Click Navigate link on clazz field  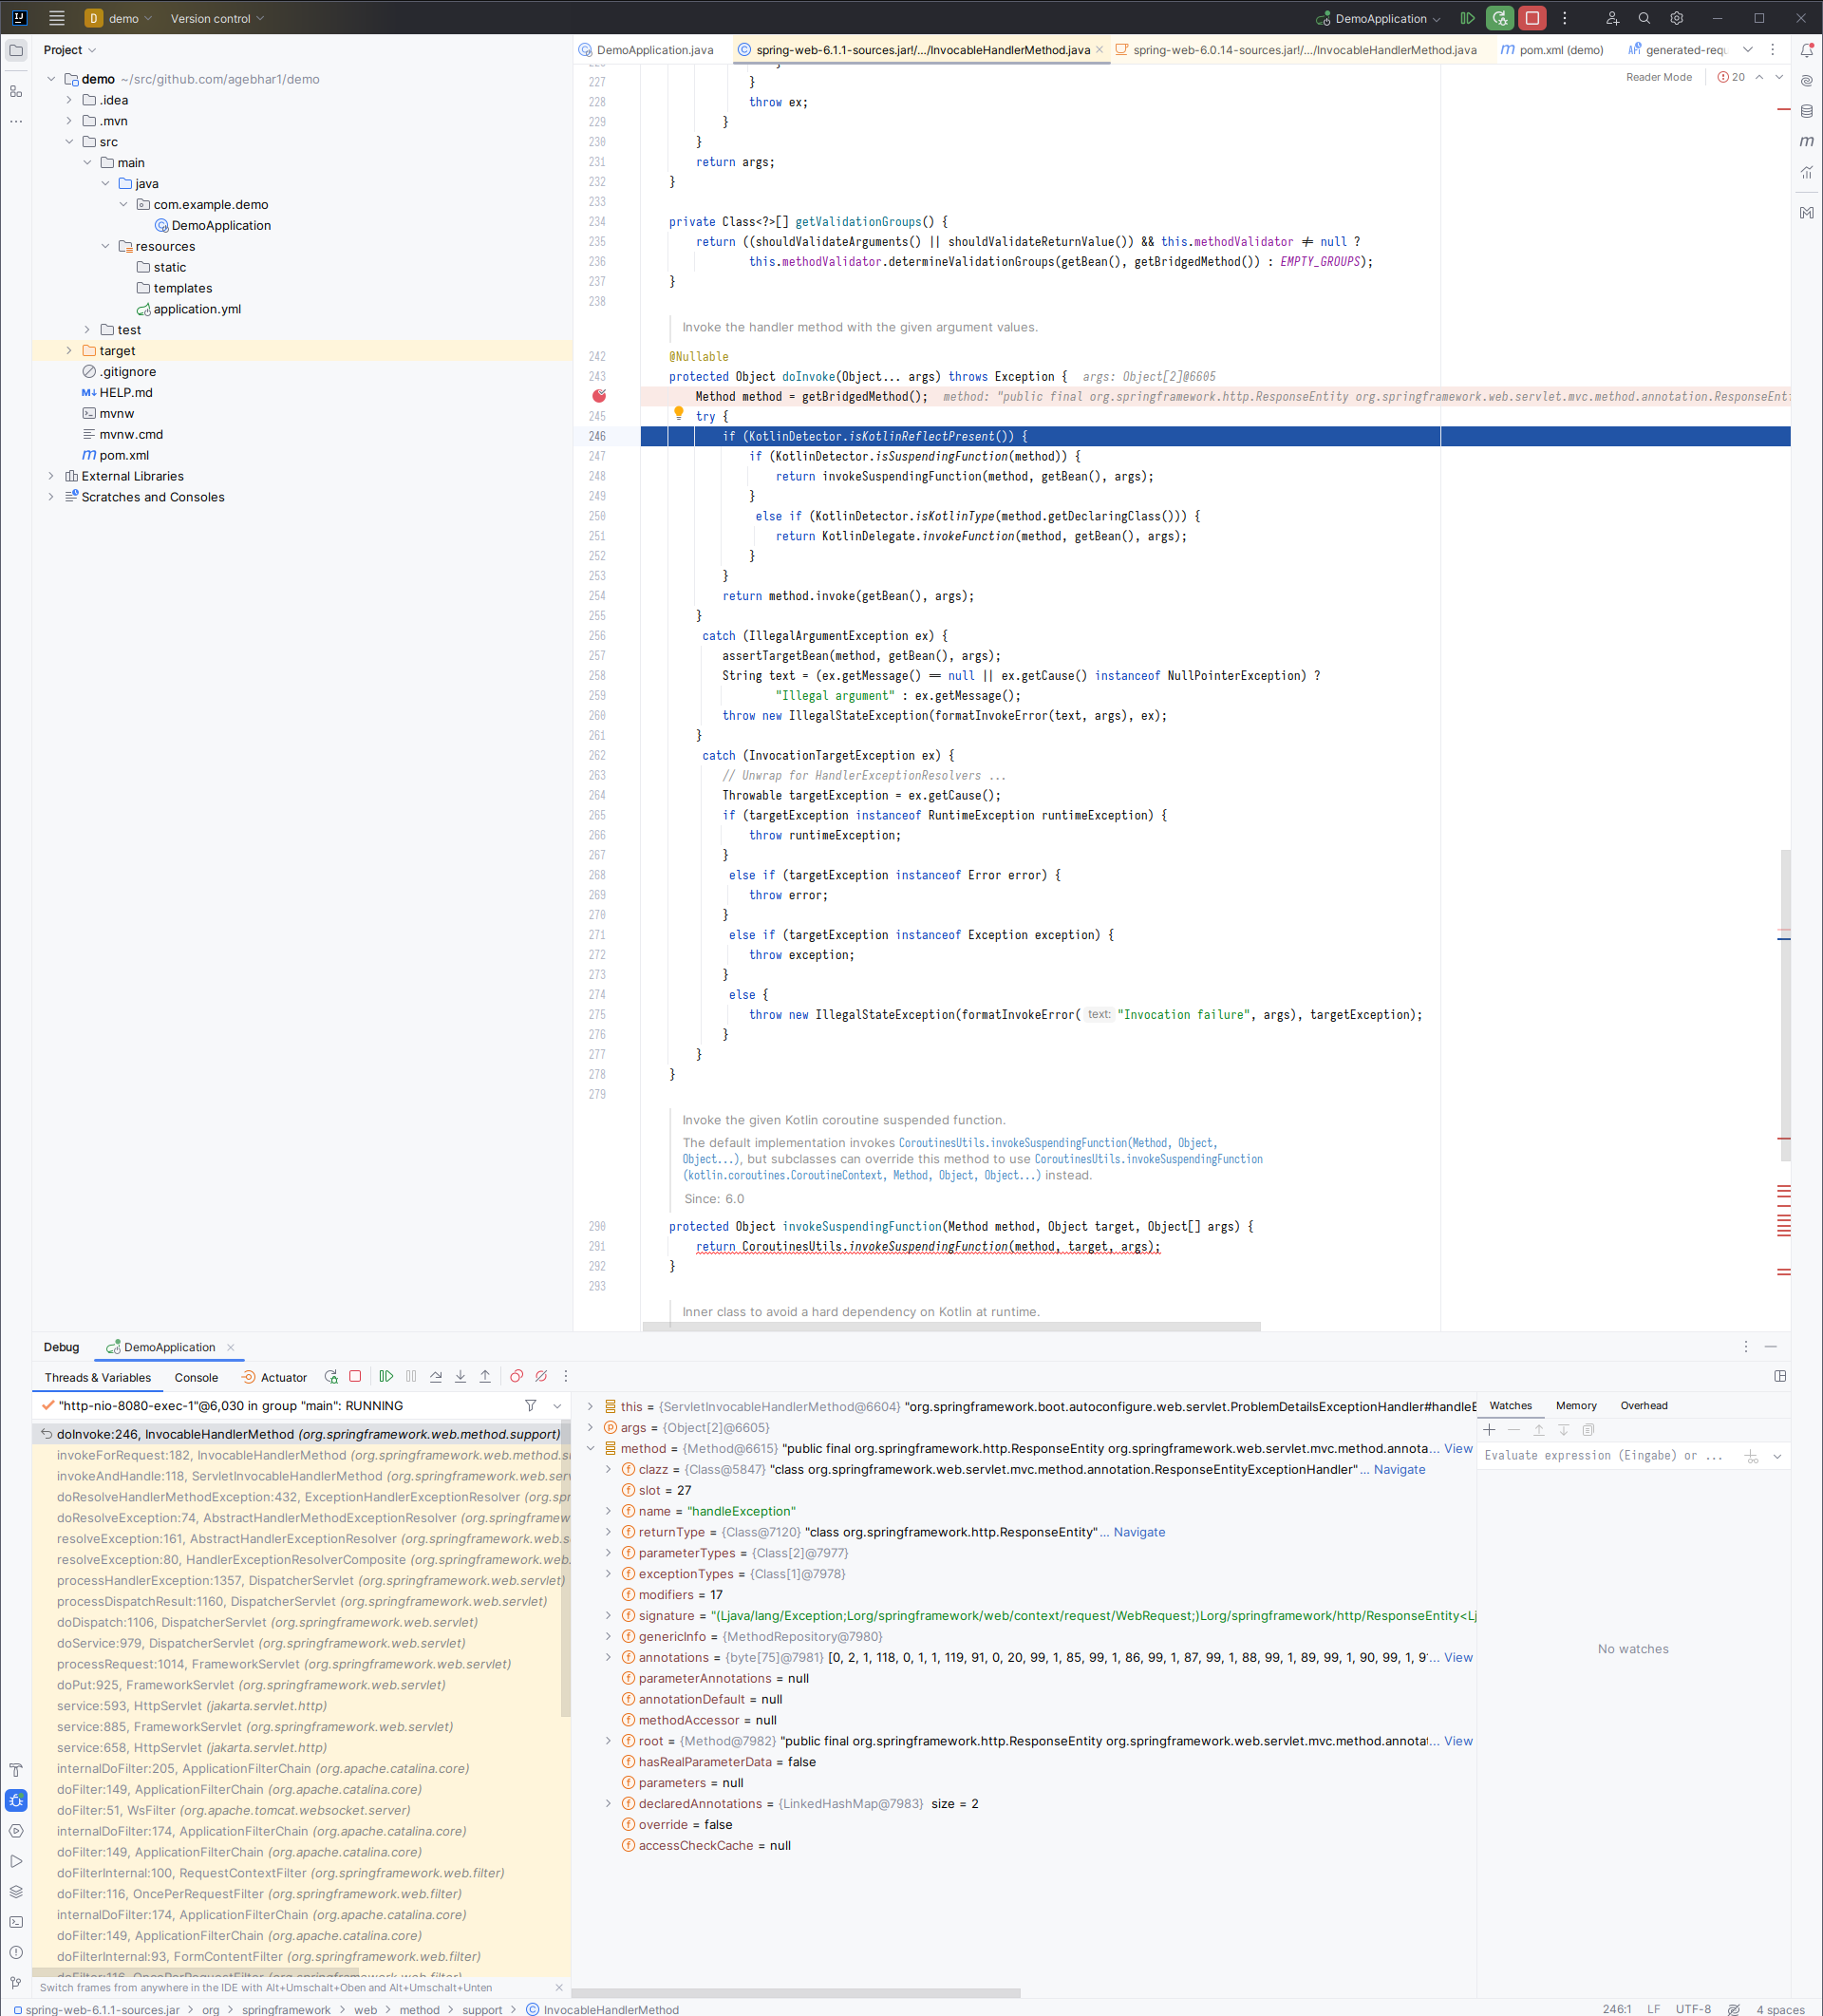click(1399, 1469)
